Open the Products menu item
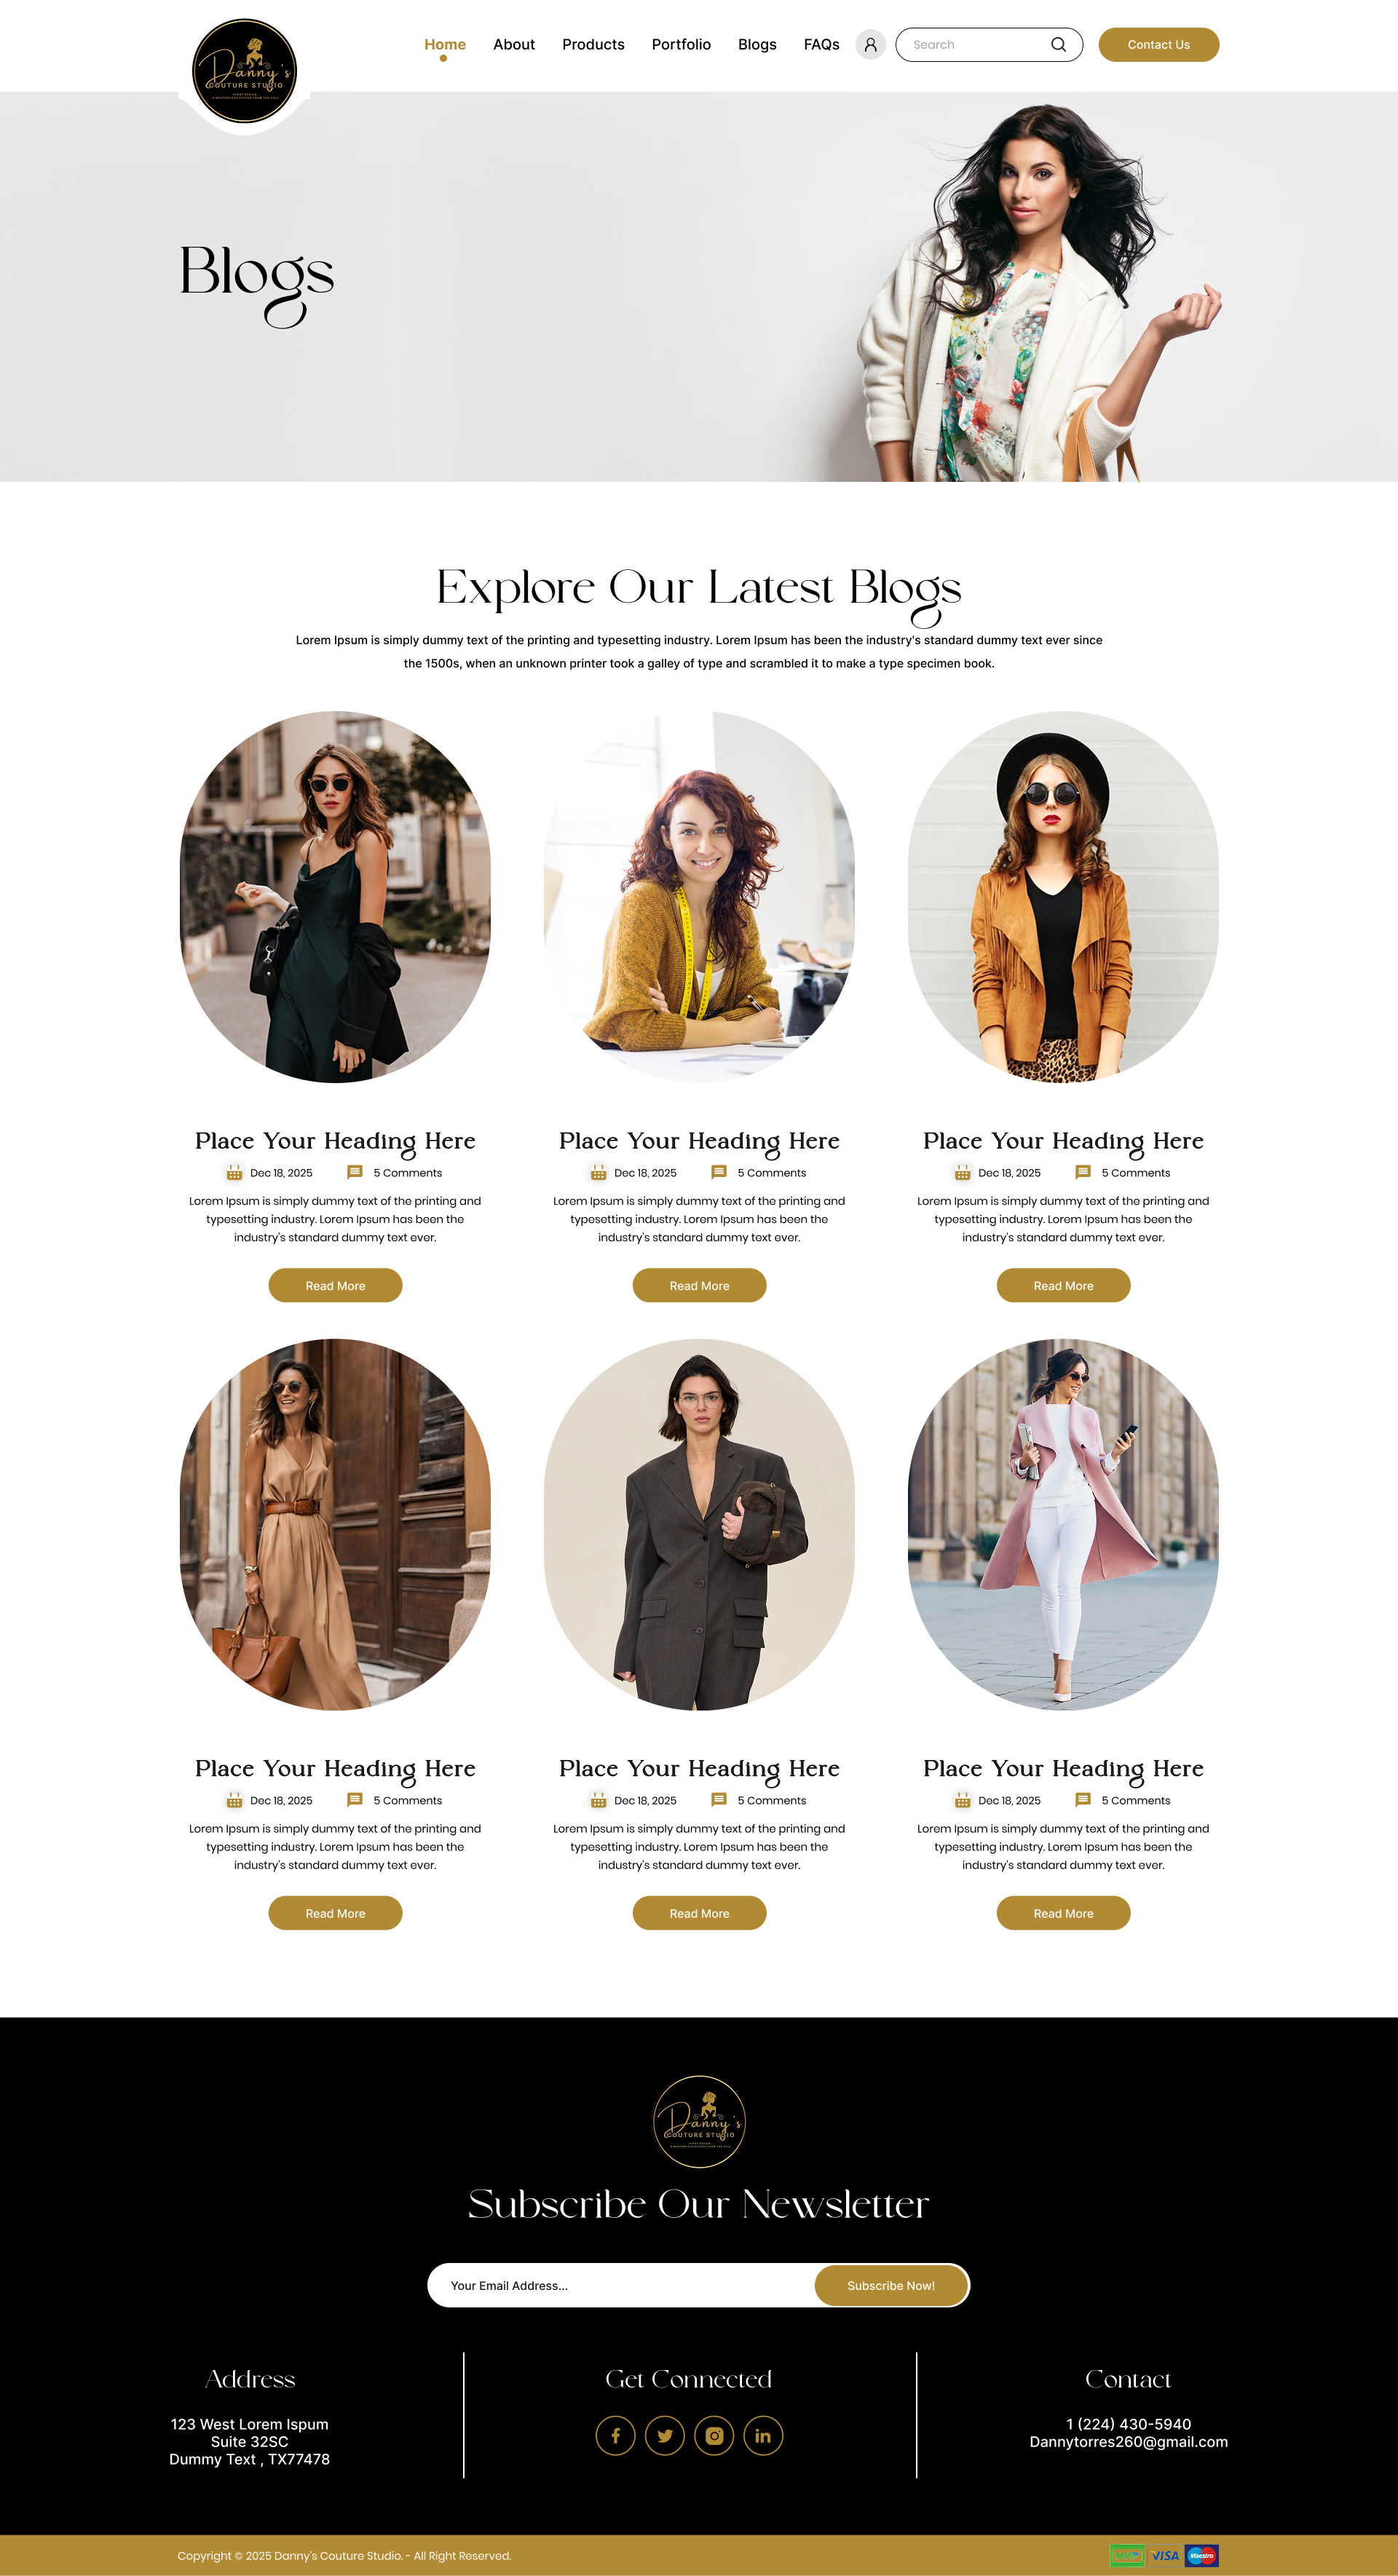Screen dimensions: 1398x2576 pyautogui.click(x=593, y=45)
